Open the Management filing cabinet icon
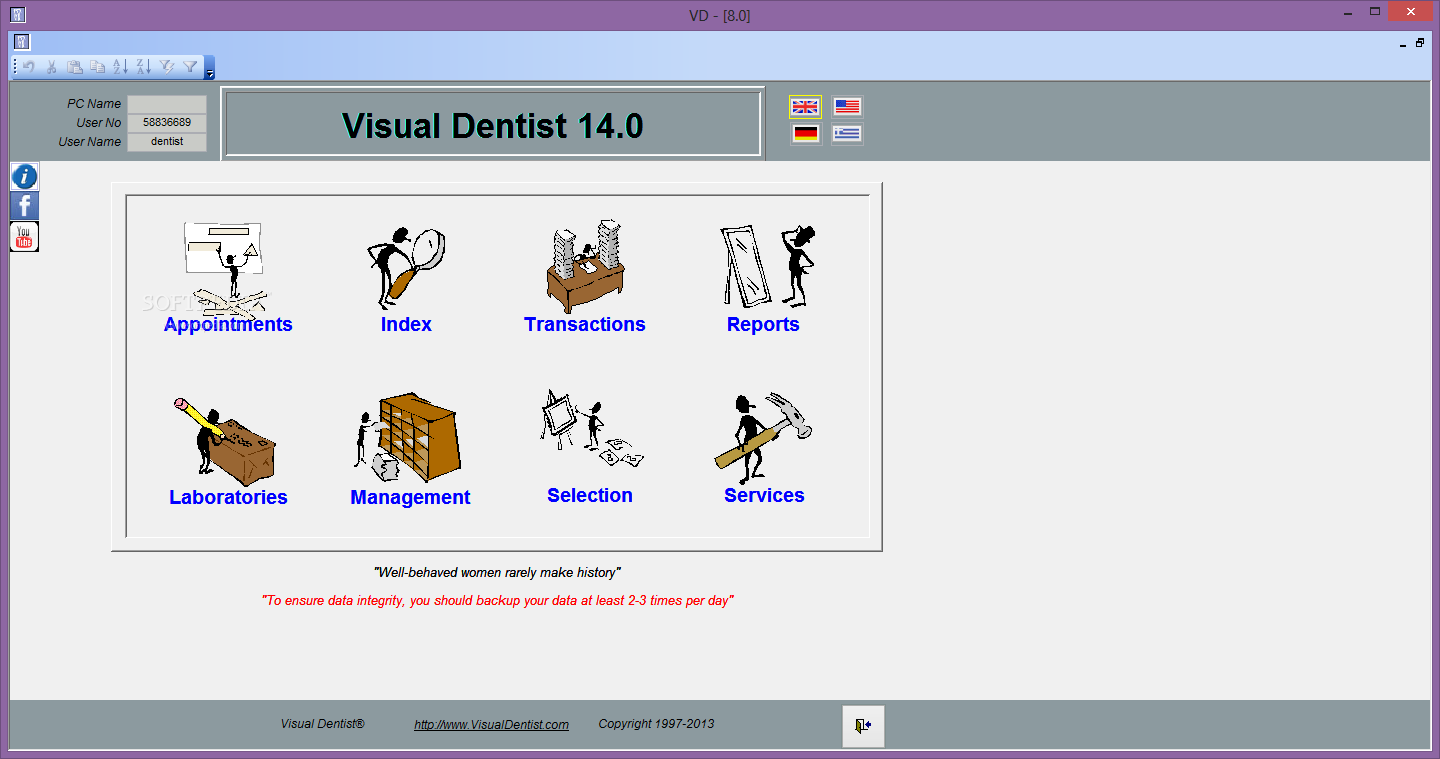 coord(407,438)
